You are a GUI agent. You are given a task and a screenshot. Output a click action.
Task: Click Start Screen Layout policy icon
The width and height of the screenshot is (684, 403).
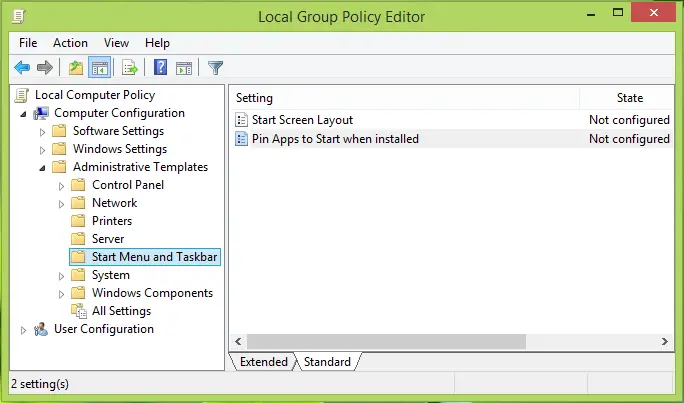click(241, 120)
